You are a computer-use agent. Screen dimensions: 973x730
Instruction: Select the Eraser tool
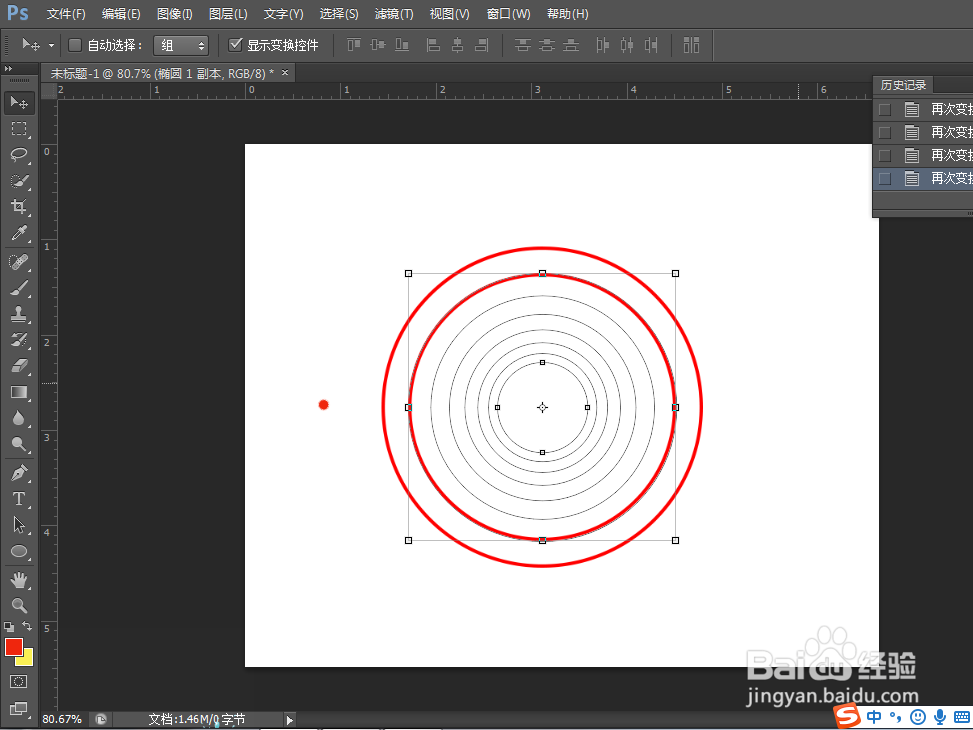pos(19,366)
